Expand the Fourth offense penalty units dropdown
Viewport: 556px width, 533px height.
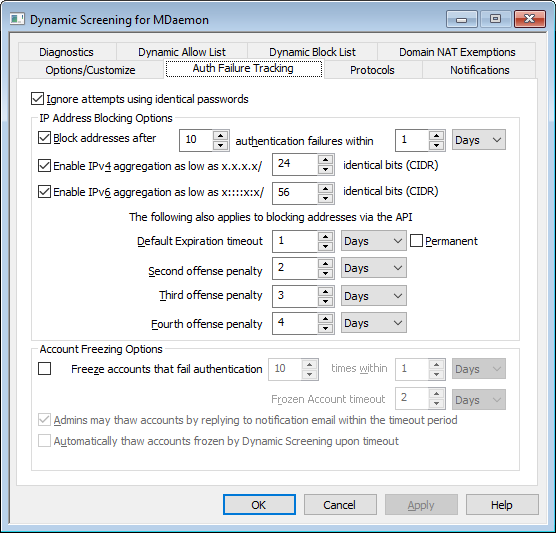coord(374,323)
